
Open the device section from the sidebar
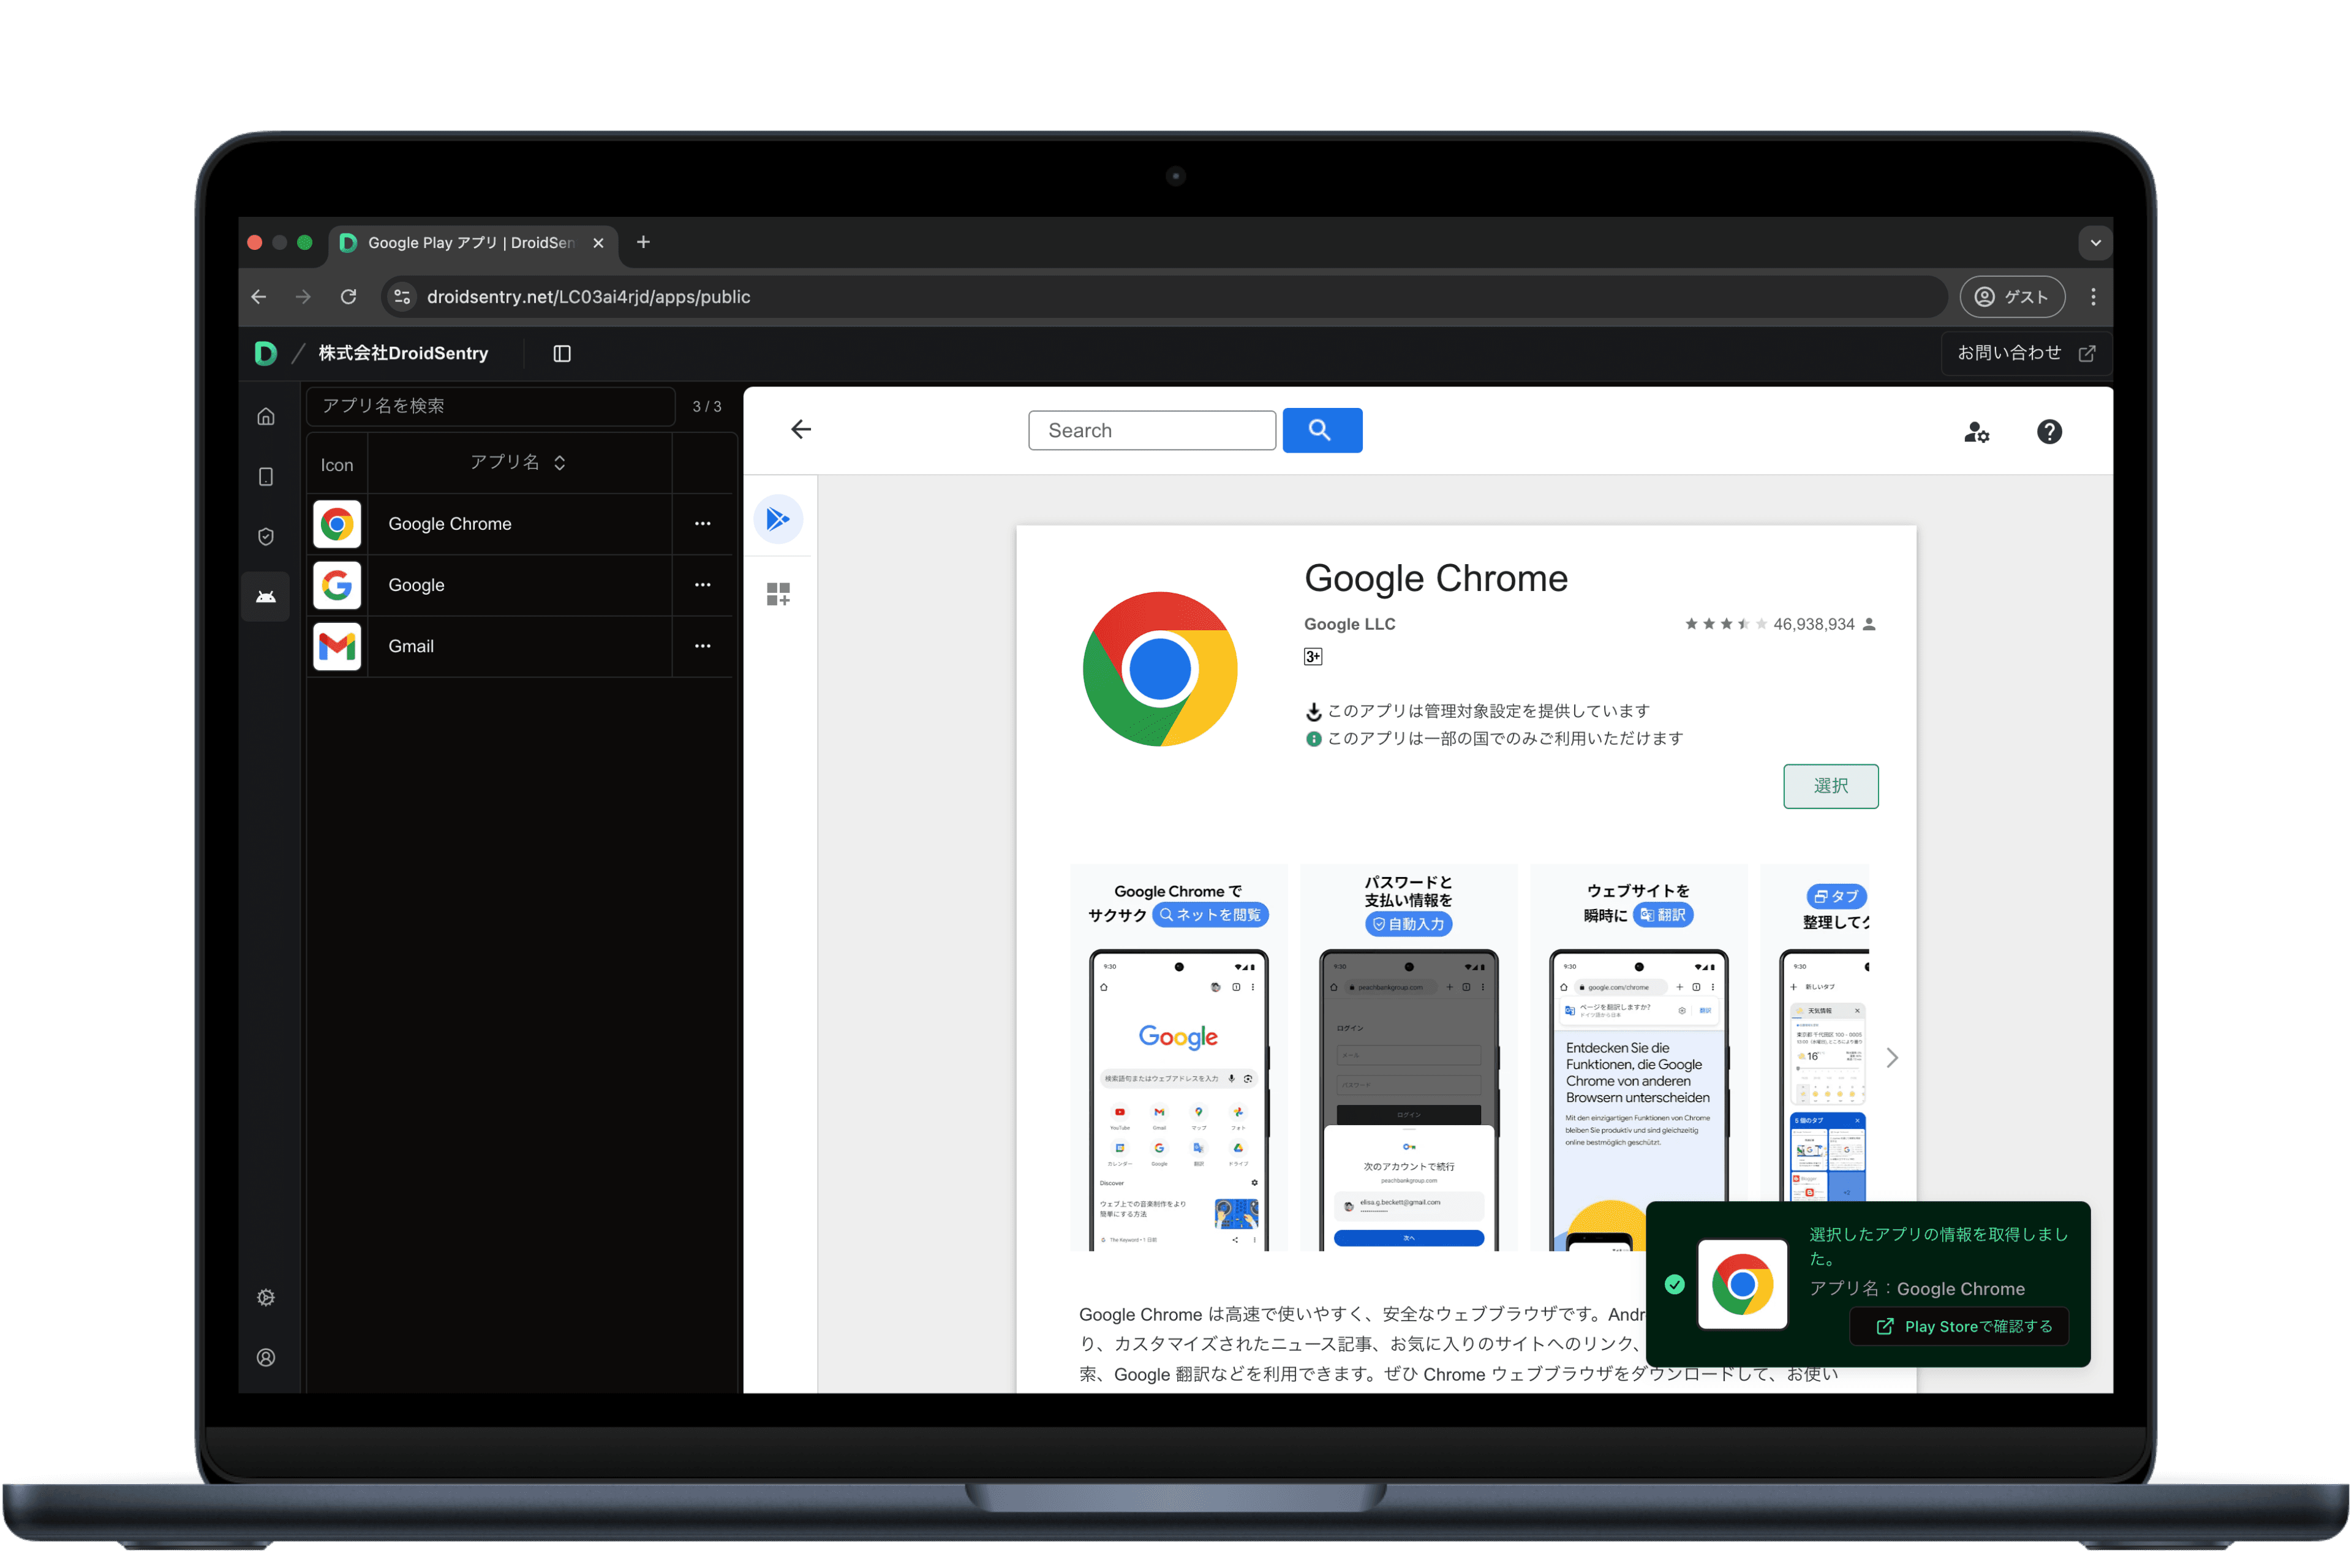coord(265,477)
